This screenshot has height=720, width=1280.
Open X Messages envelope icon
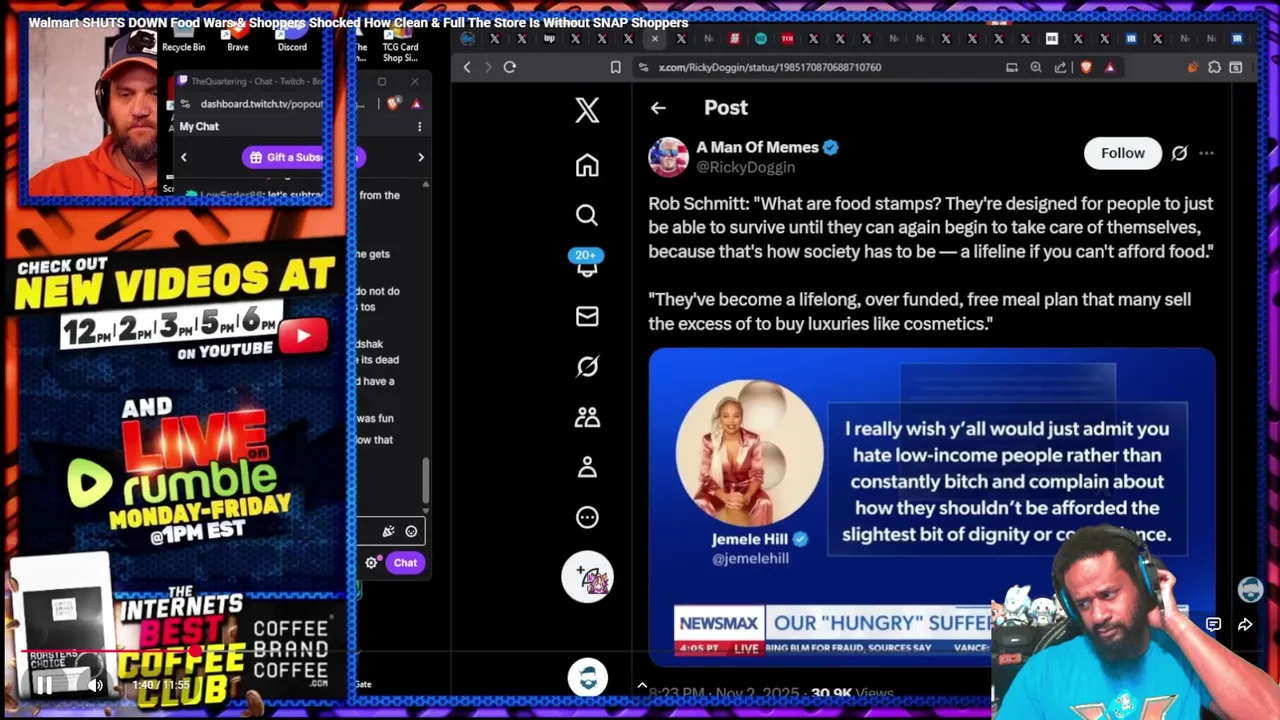click(x=587, y=316)
